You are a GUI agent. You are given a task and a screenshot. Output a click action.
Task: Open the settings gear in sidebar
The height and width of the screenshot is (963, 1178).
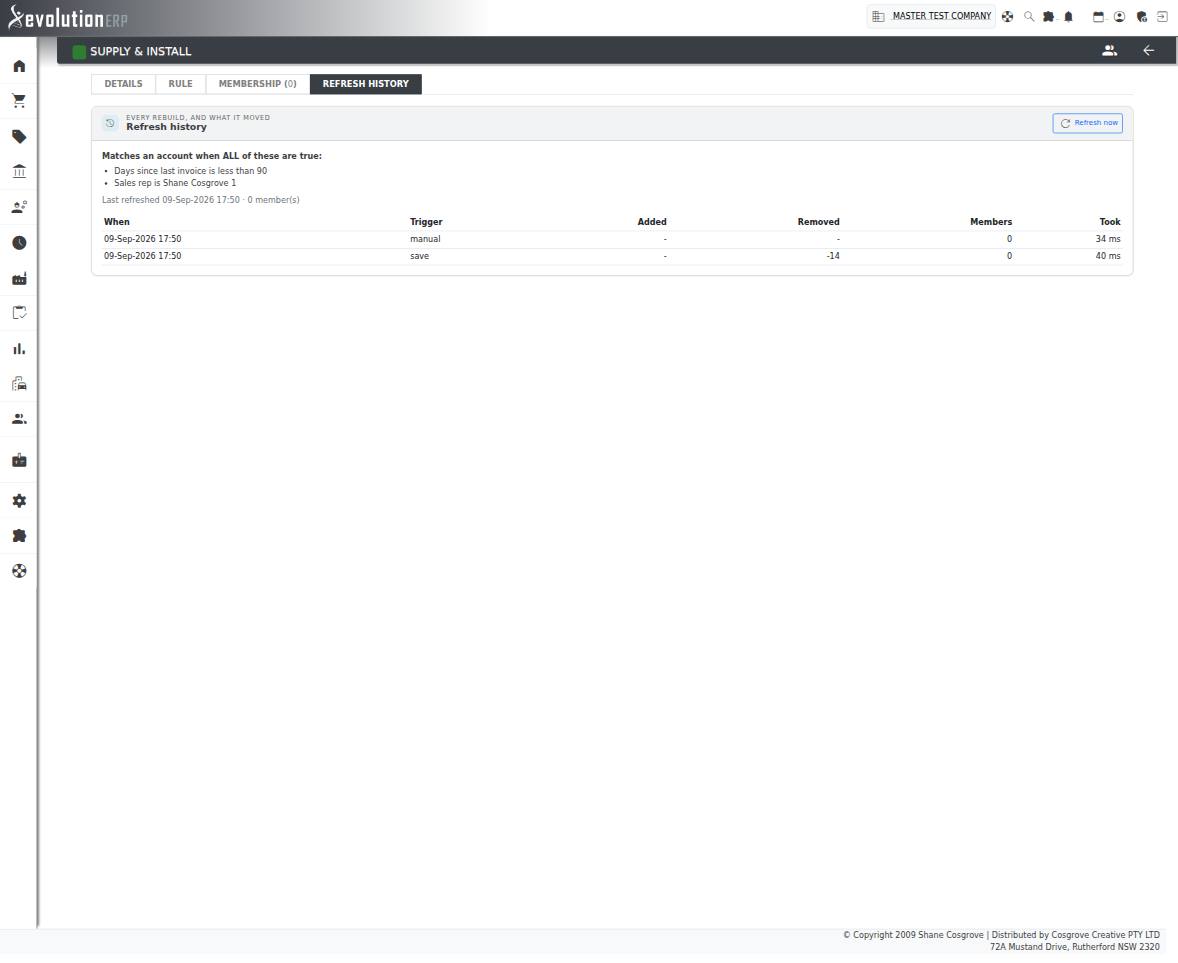point(20,501)
